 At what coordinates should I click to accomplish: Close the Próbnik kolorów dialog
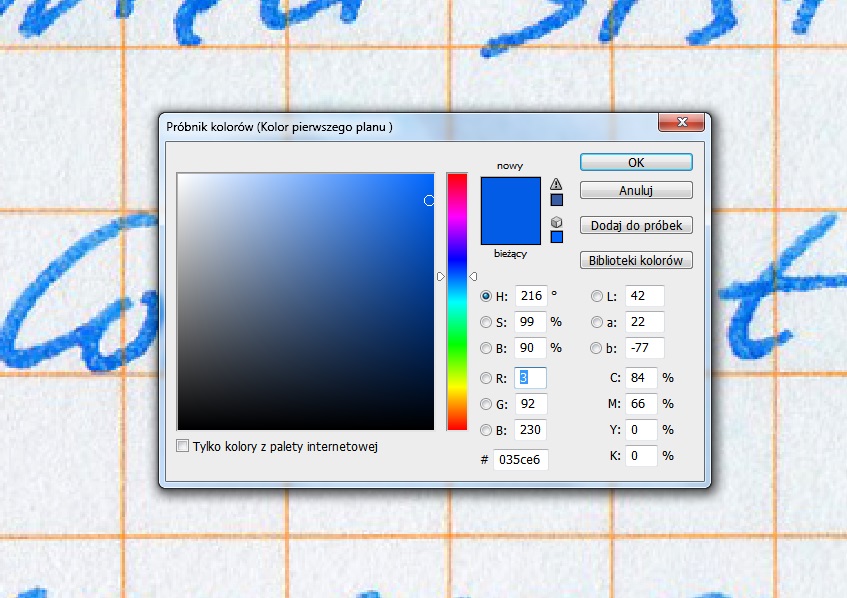[x=683, y=123]
